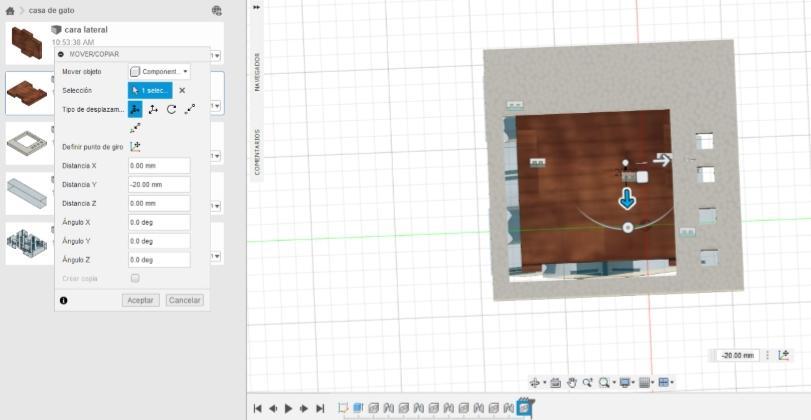
Task: Click the Definir punto de giro icon
Action: click(x=135, y=147)
